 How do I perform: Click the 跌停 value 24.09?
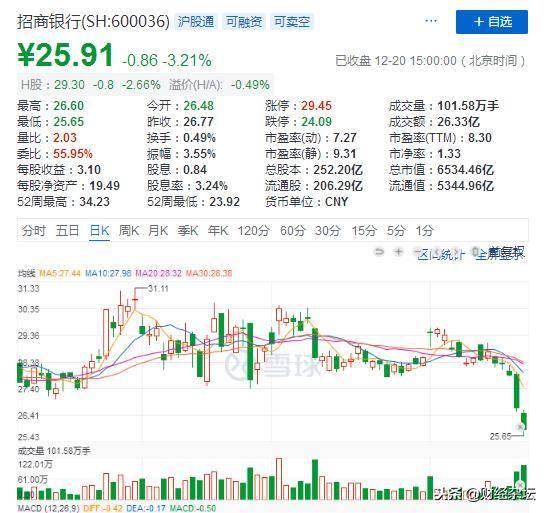click(317, 122)
